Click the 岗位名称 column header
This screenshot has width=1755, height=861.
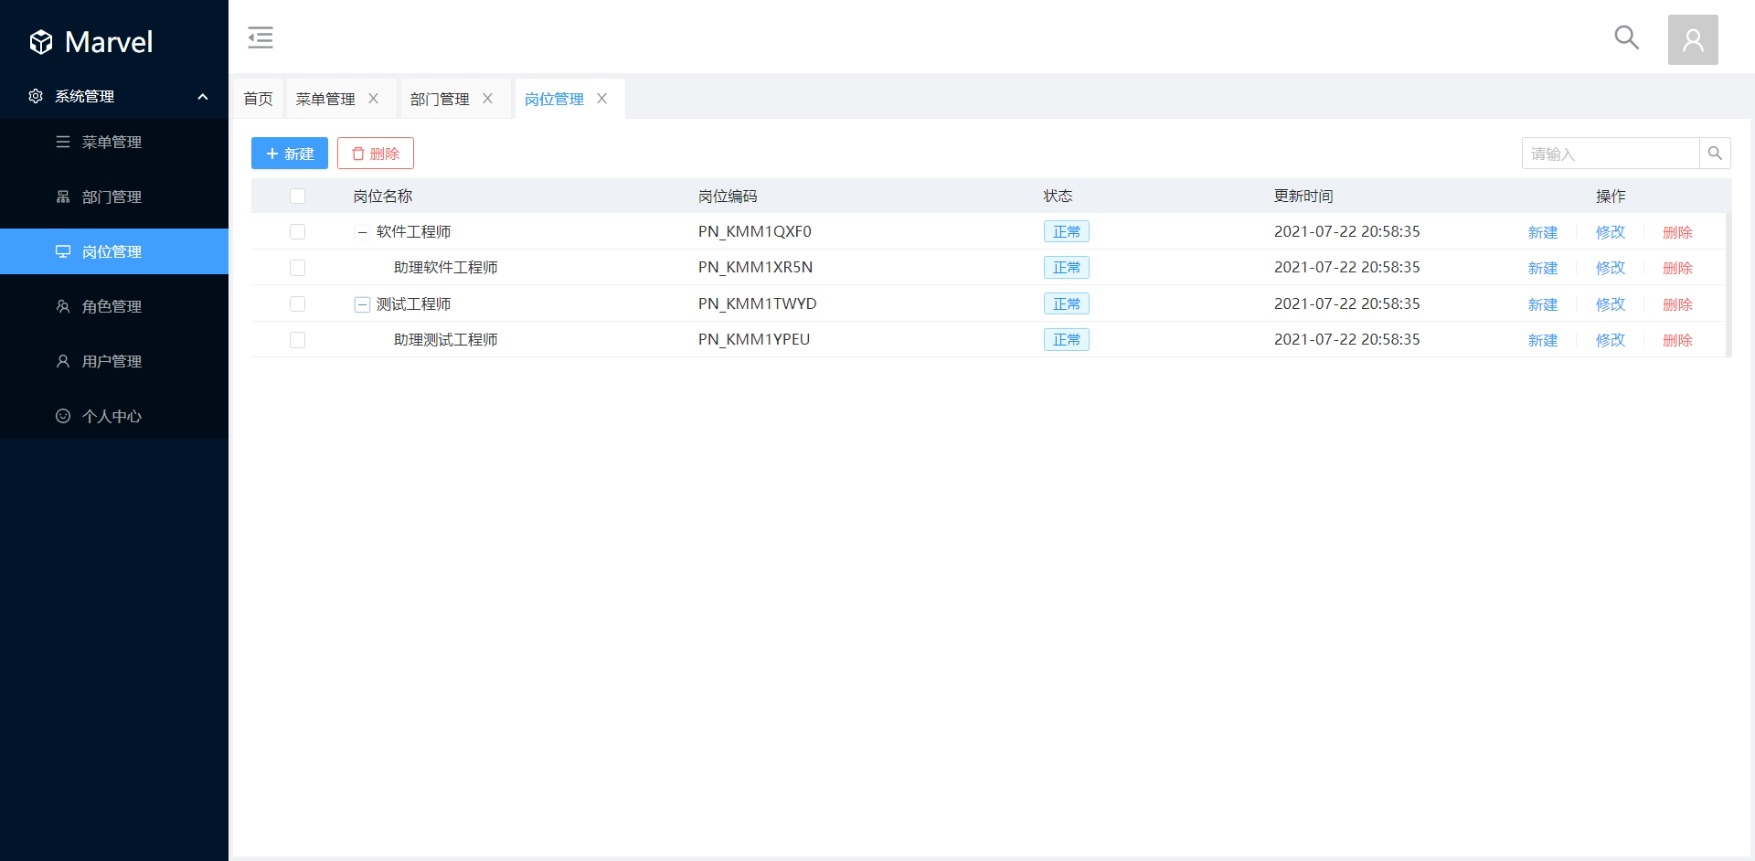pyautogui.click(x=383, y=196)
